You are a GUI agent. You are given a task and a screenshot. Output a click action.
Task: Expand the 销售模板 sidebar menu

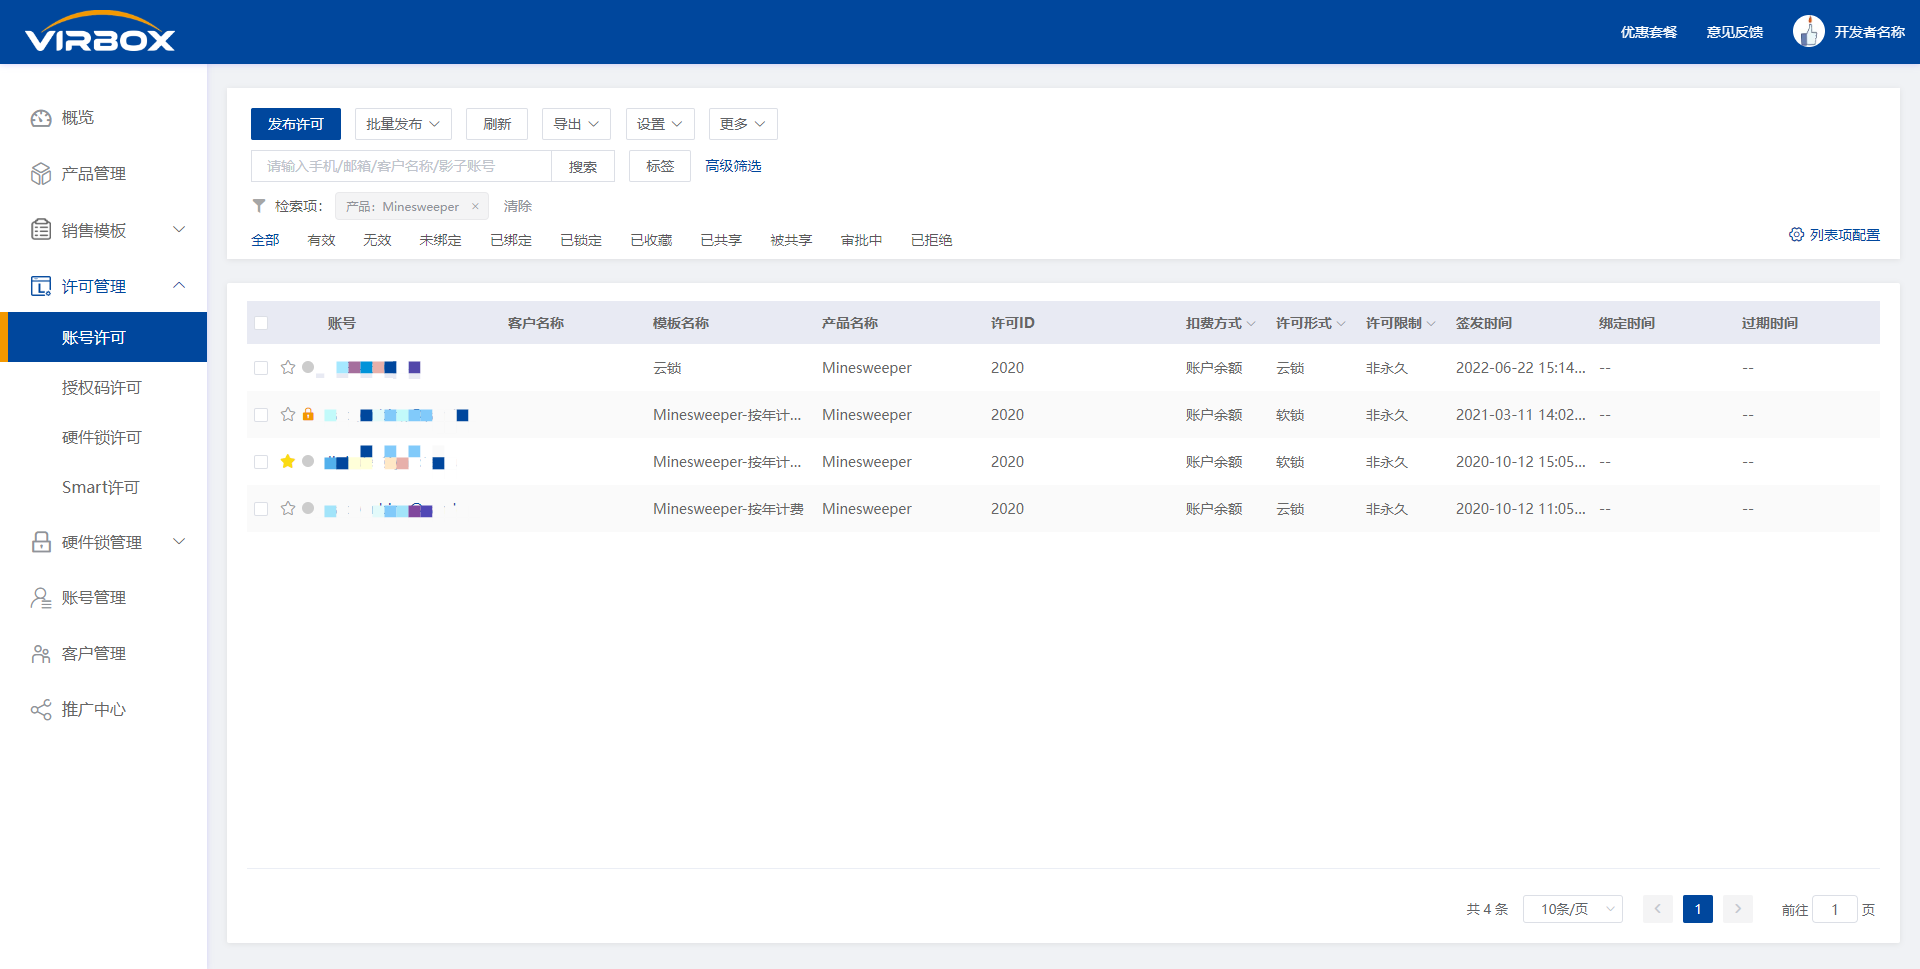pos(179,230)
